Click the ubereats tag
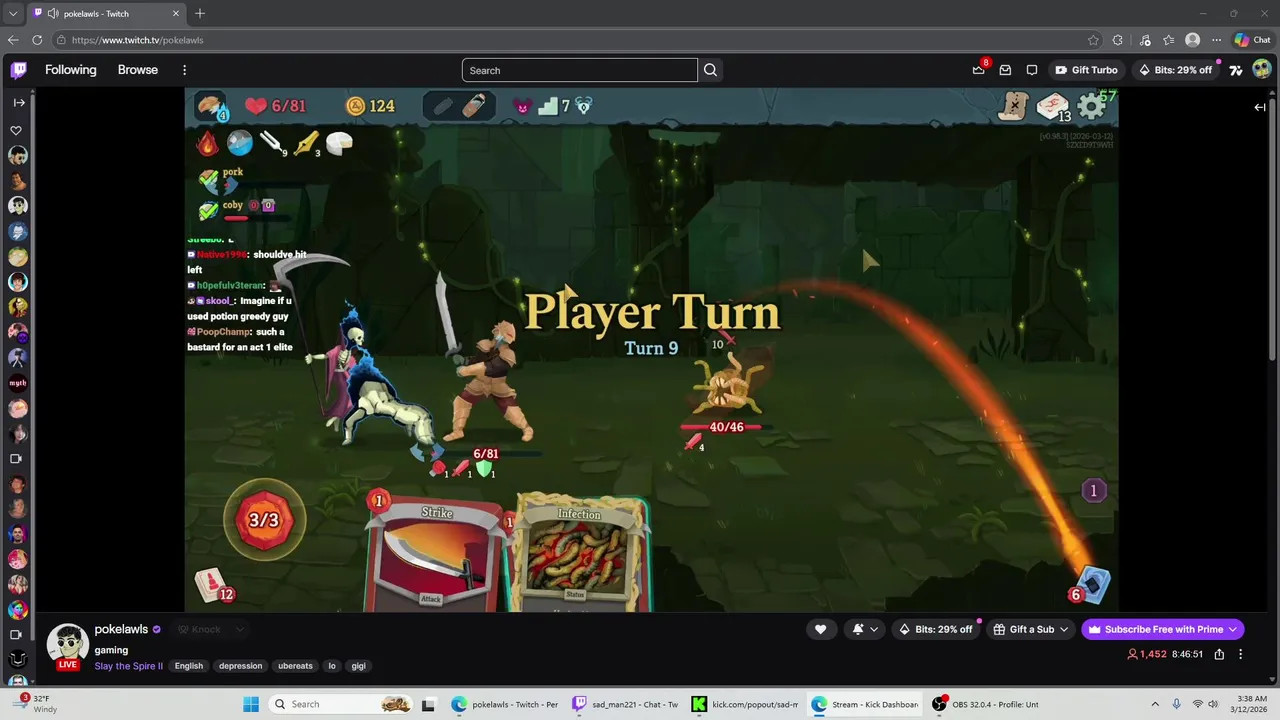Image resolution: width=1280 pixels, height=720 pixels. (295, 666)
